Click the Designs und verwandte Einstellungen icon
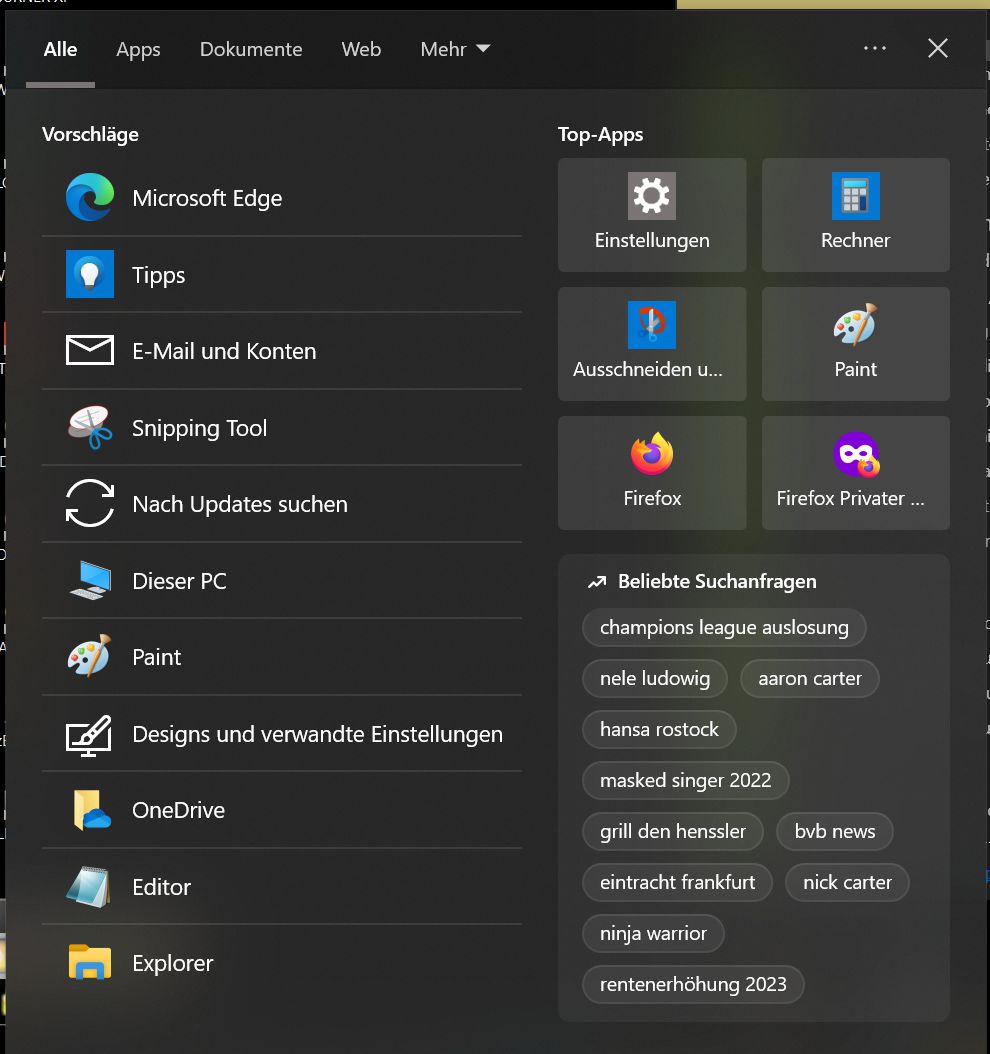Image resolution: width=990 pixels, height=1054 pixels. click(x=89, y=735)
